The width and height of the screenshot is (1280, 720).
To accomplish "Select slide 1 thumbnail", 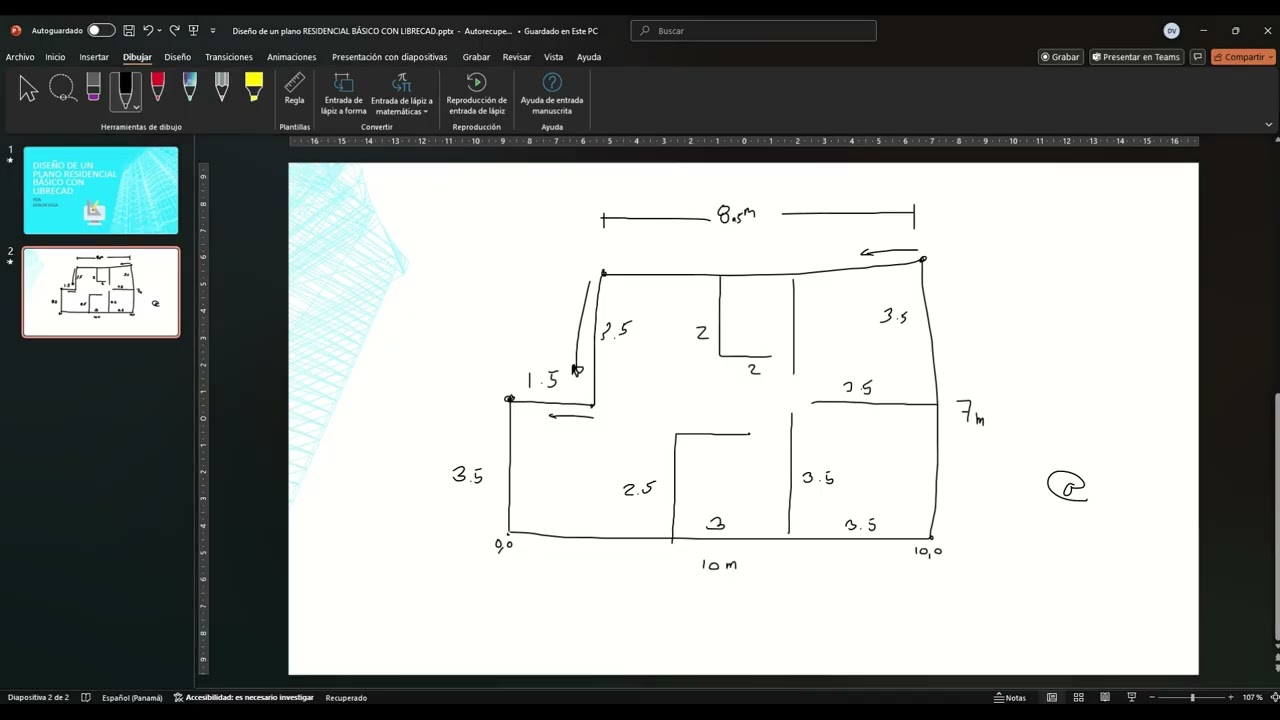I will click(101, 190).
